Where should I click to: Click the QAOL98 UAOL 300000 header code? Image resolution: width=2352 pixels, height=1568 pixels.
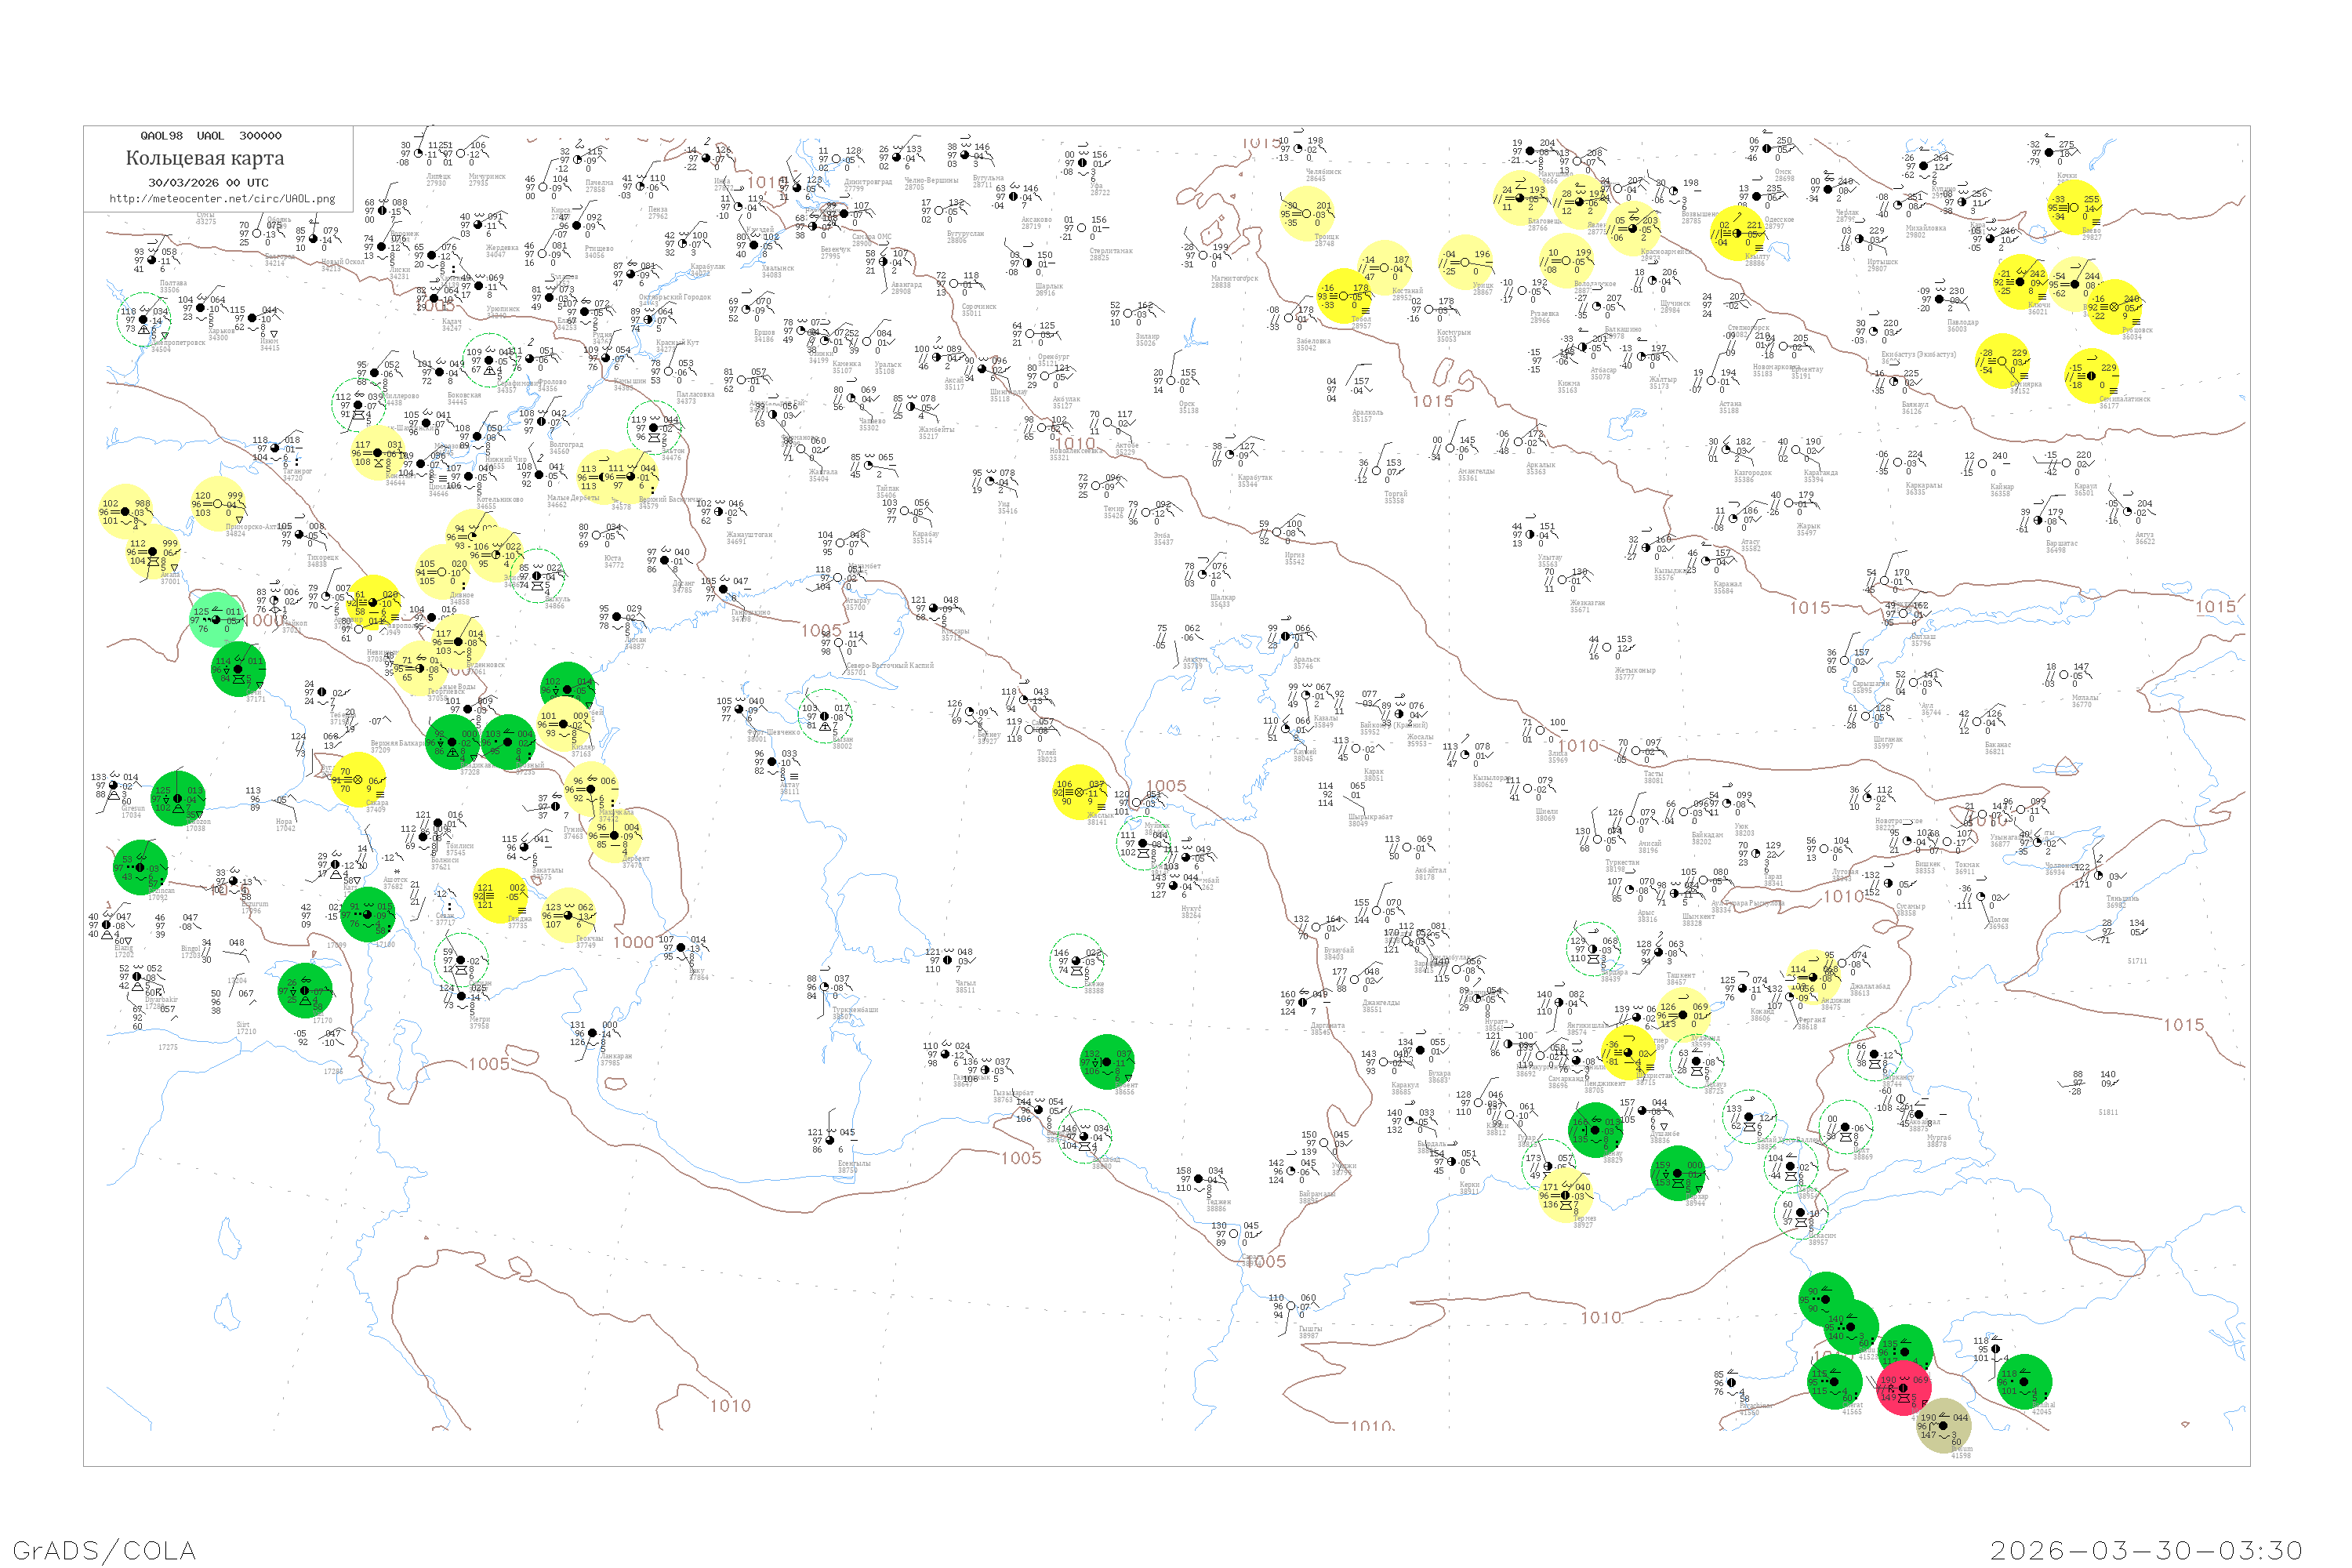point(211,136)
